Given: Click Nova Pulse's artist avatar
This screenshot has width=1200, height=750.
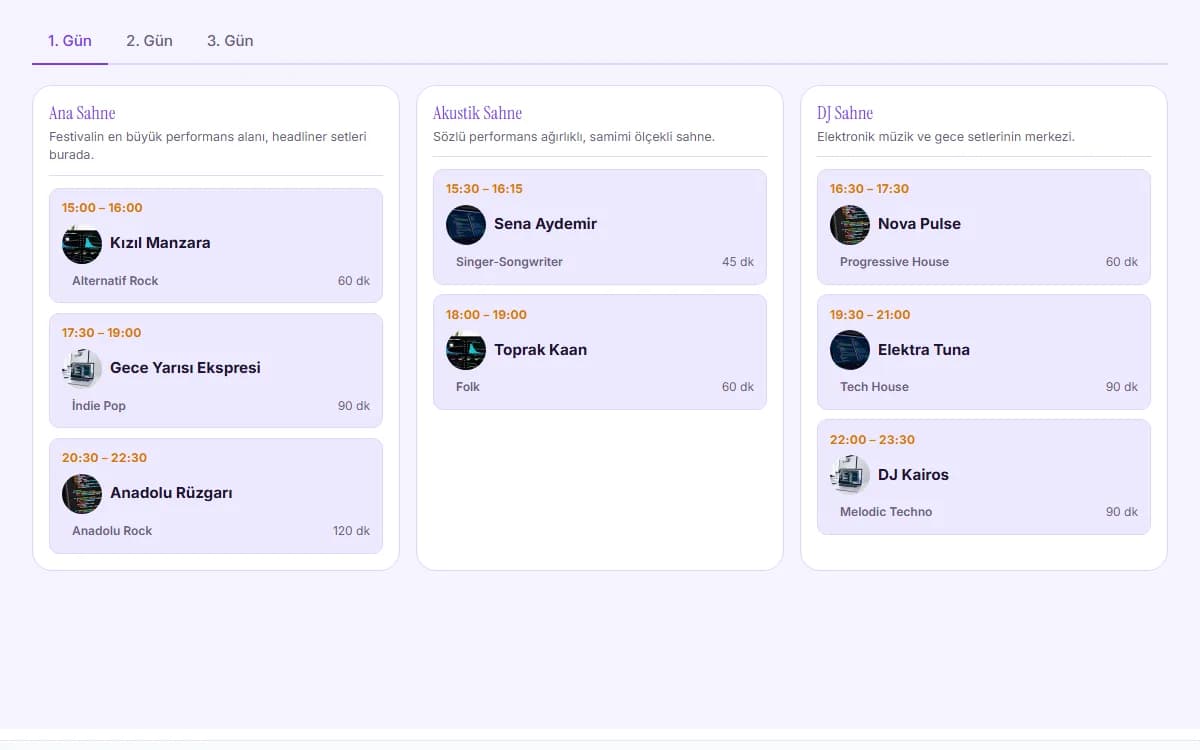Looking at the screenshot, I should [850, 225].
